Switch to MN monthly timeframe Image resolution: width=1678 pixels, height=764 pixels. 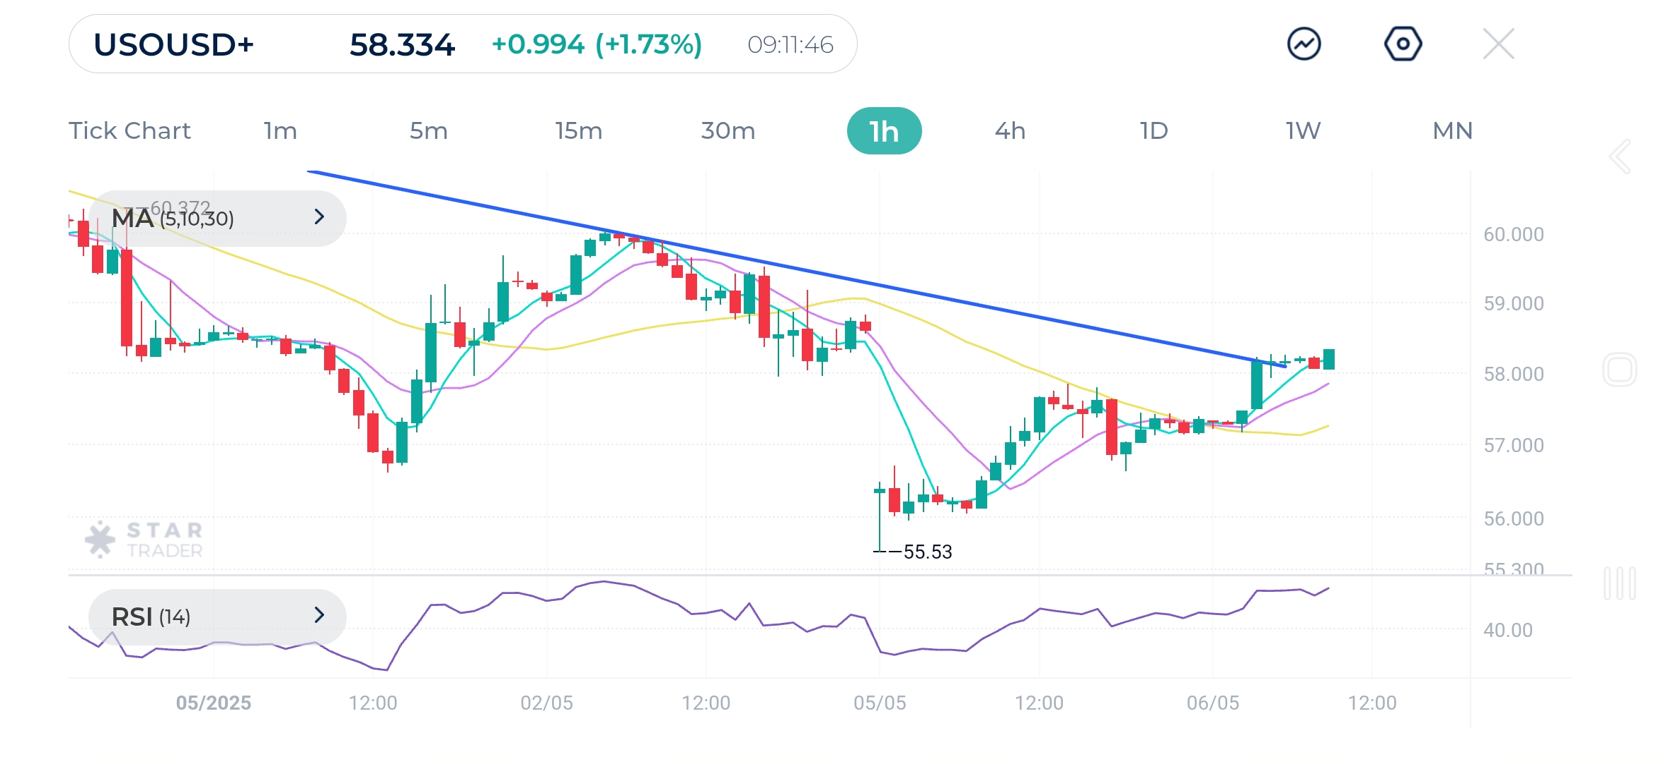1452,131
